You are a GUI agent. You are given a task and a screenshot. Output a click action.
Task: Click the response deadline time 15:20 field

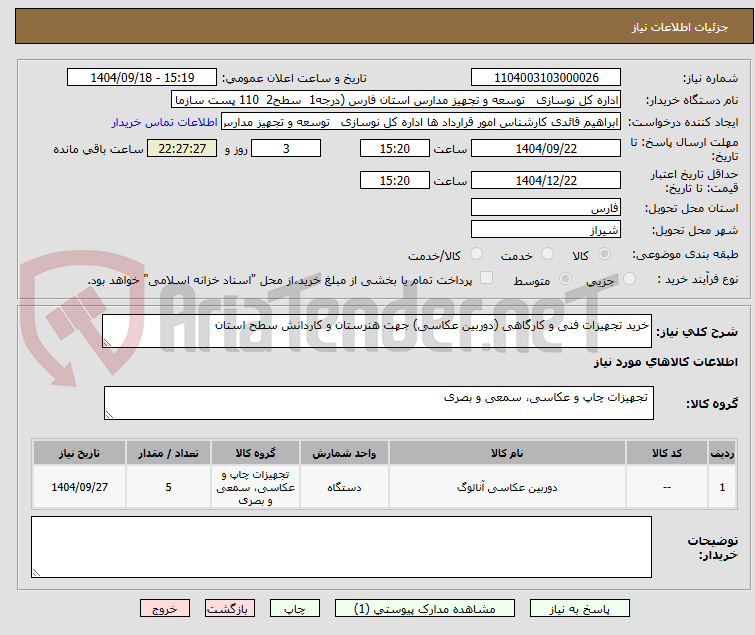tap(394, 148)
